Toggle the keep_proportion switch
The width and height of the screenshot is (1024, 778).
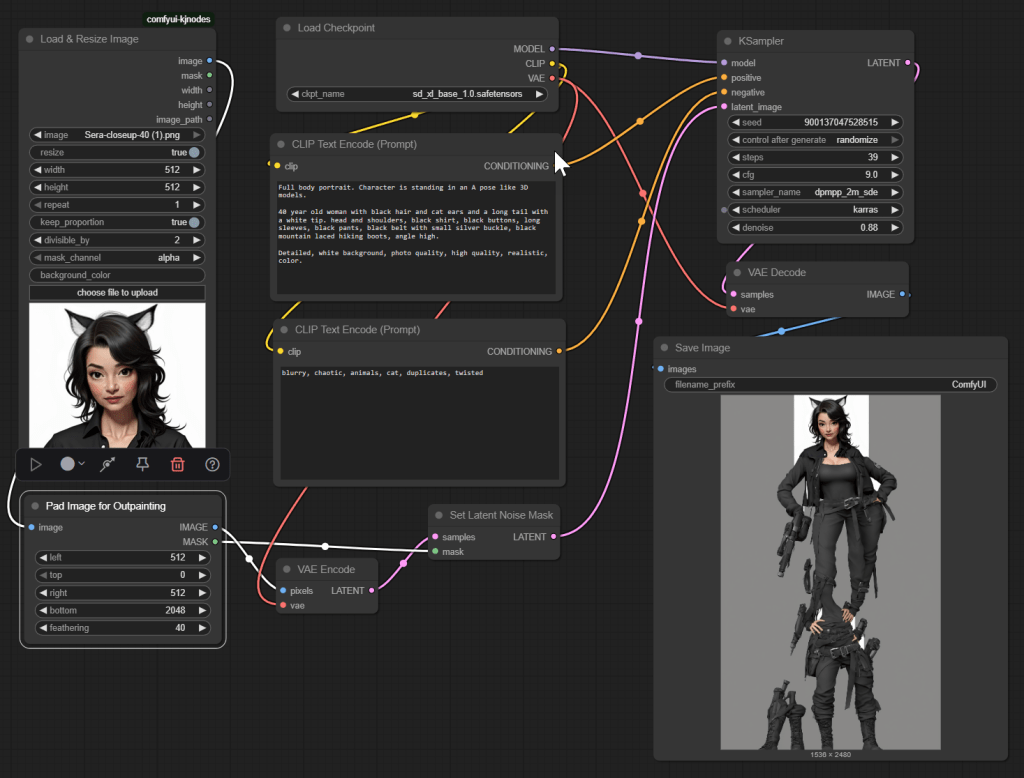[x=194, y=222]
